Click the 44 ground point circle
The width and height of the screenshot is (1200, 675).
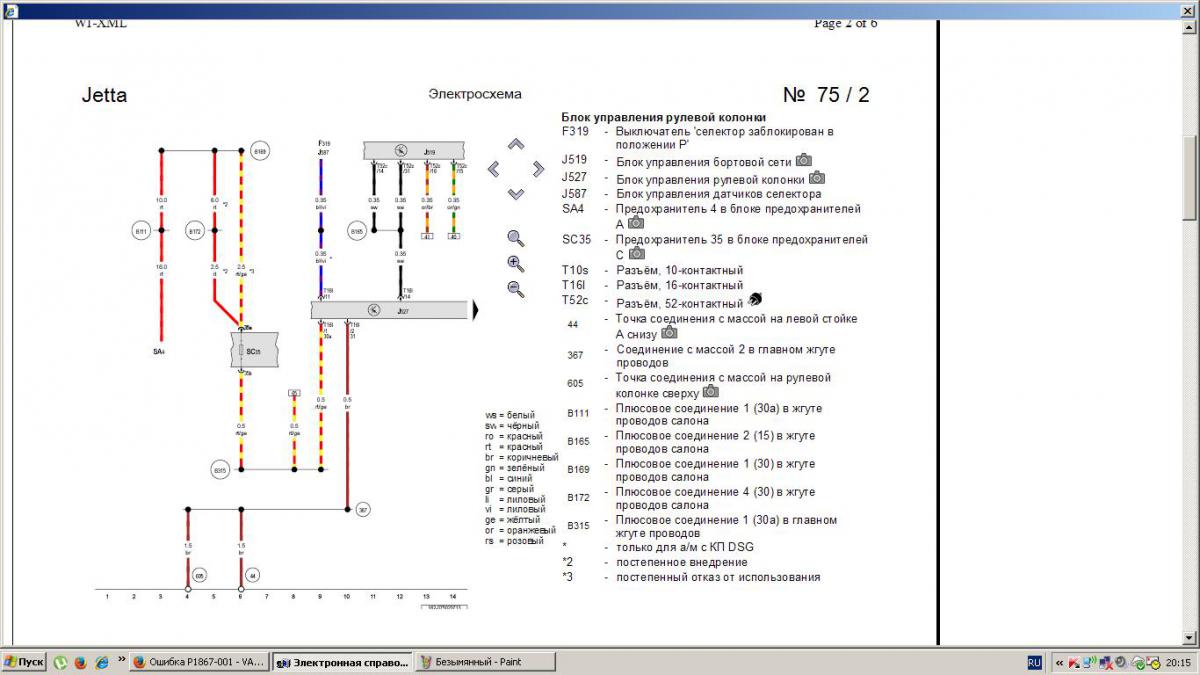[x=253, y=576]
